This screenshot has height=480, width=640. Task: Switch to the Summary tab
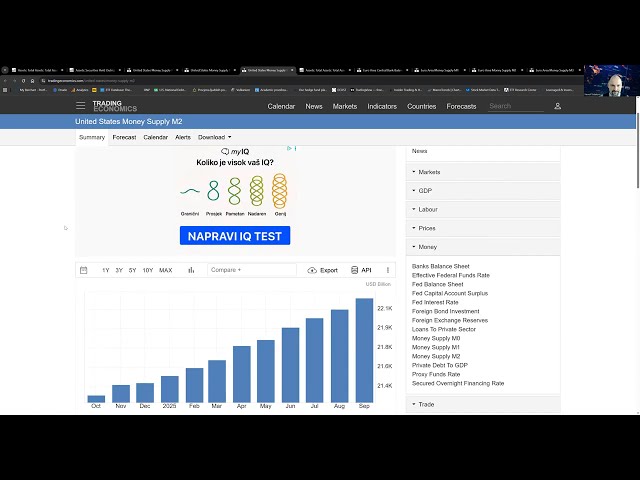tap(92, 138)
